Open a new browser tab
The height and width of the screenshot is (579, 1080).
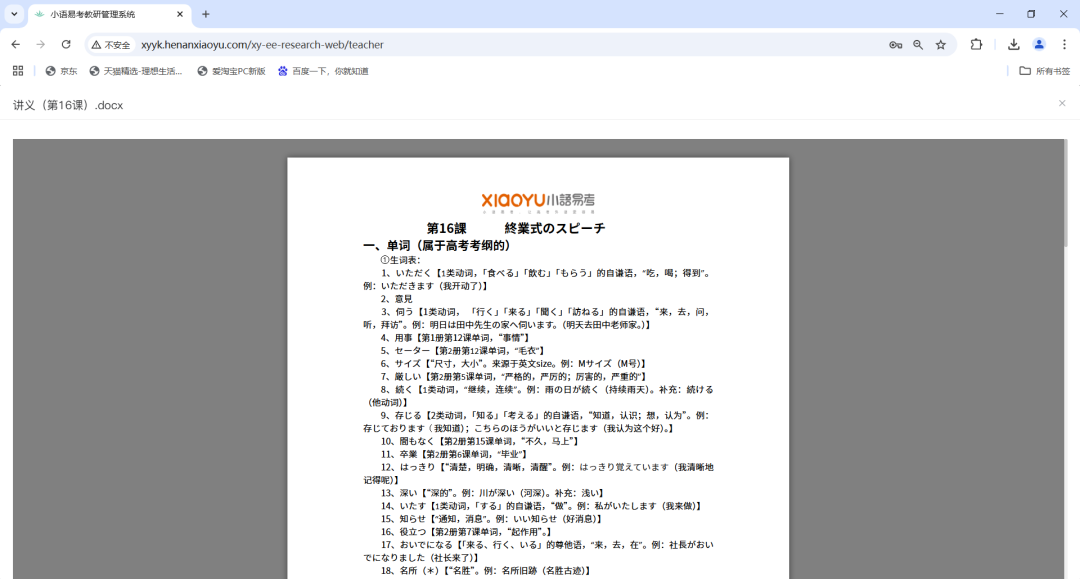[205, 14]
